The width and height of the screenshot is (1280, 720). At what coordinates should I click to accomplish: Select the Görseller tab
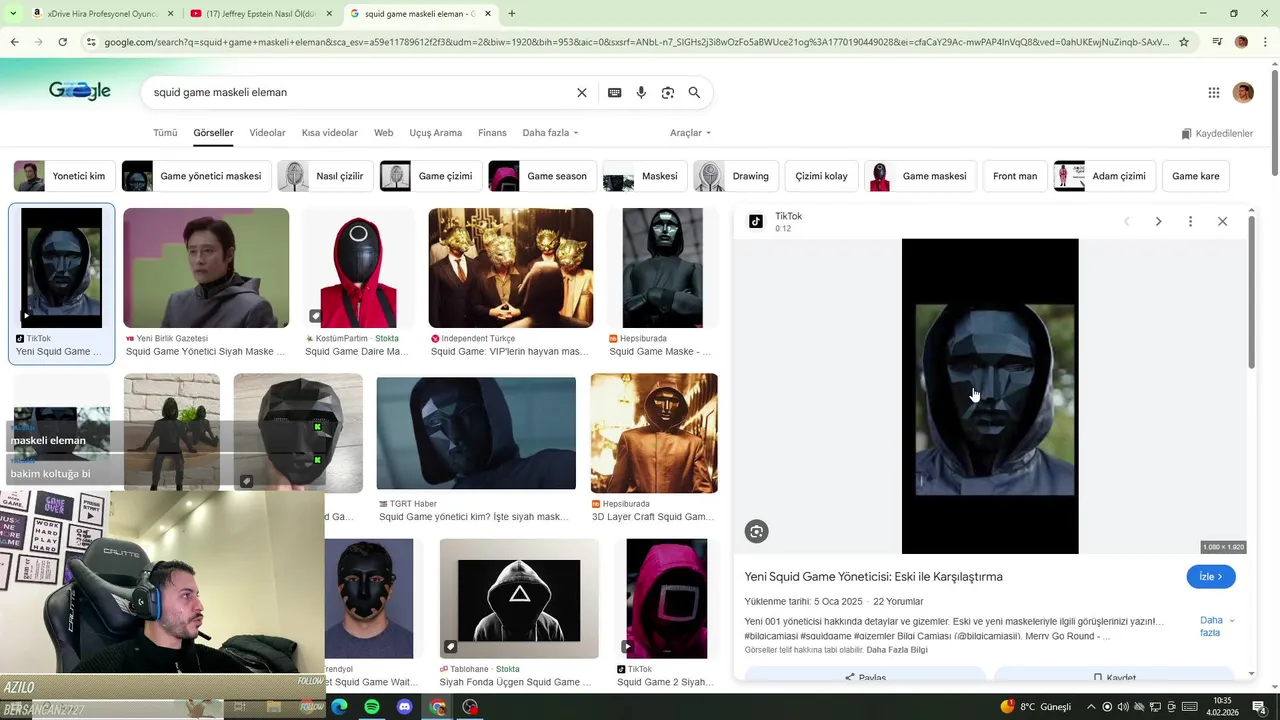coord(213,133)
